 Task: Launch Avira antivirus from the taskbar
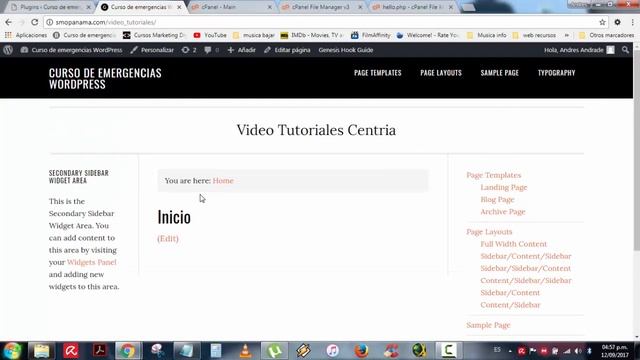[71, 351]
